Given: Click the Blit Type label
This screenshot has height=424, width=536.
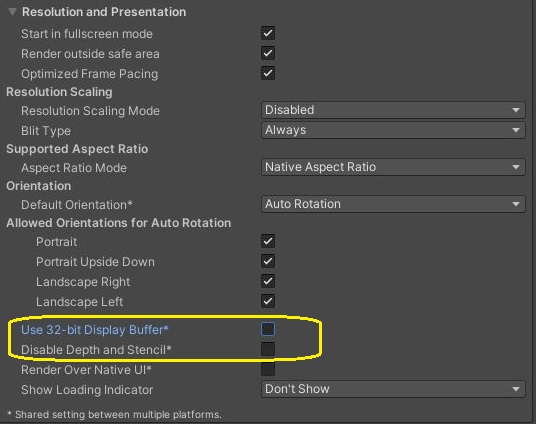Looking at the screenshot, I should (46, 131).
